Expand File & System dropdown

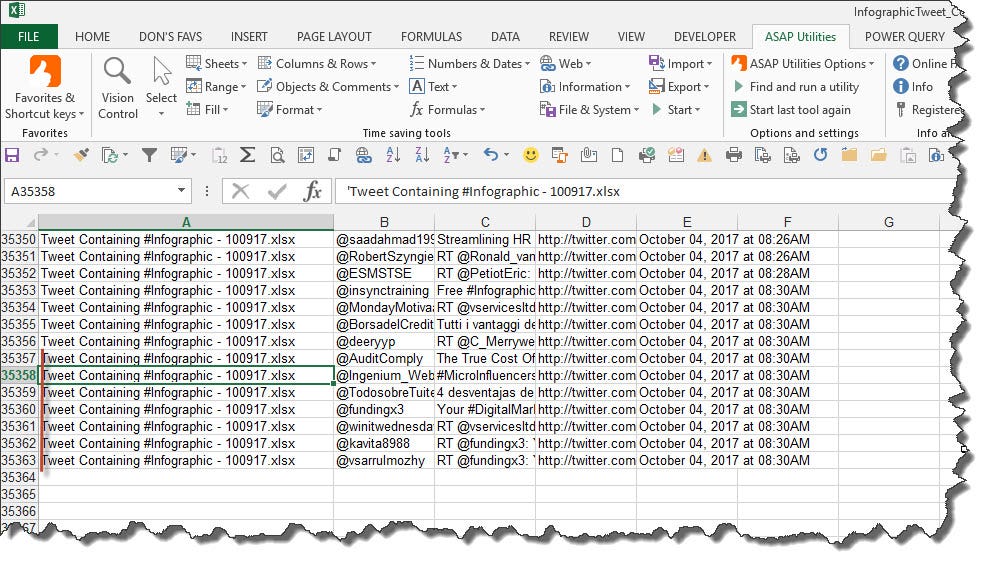(590, 109)
